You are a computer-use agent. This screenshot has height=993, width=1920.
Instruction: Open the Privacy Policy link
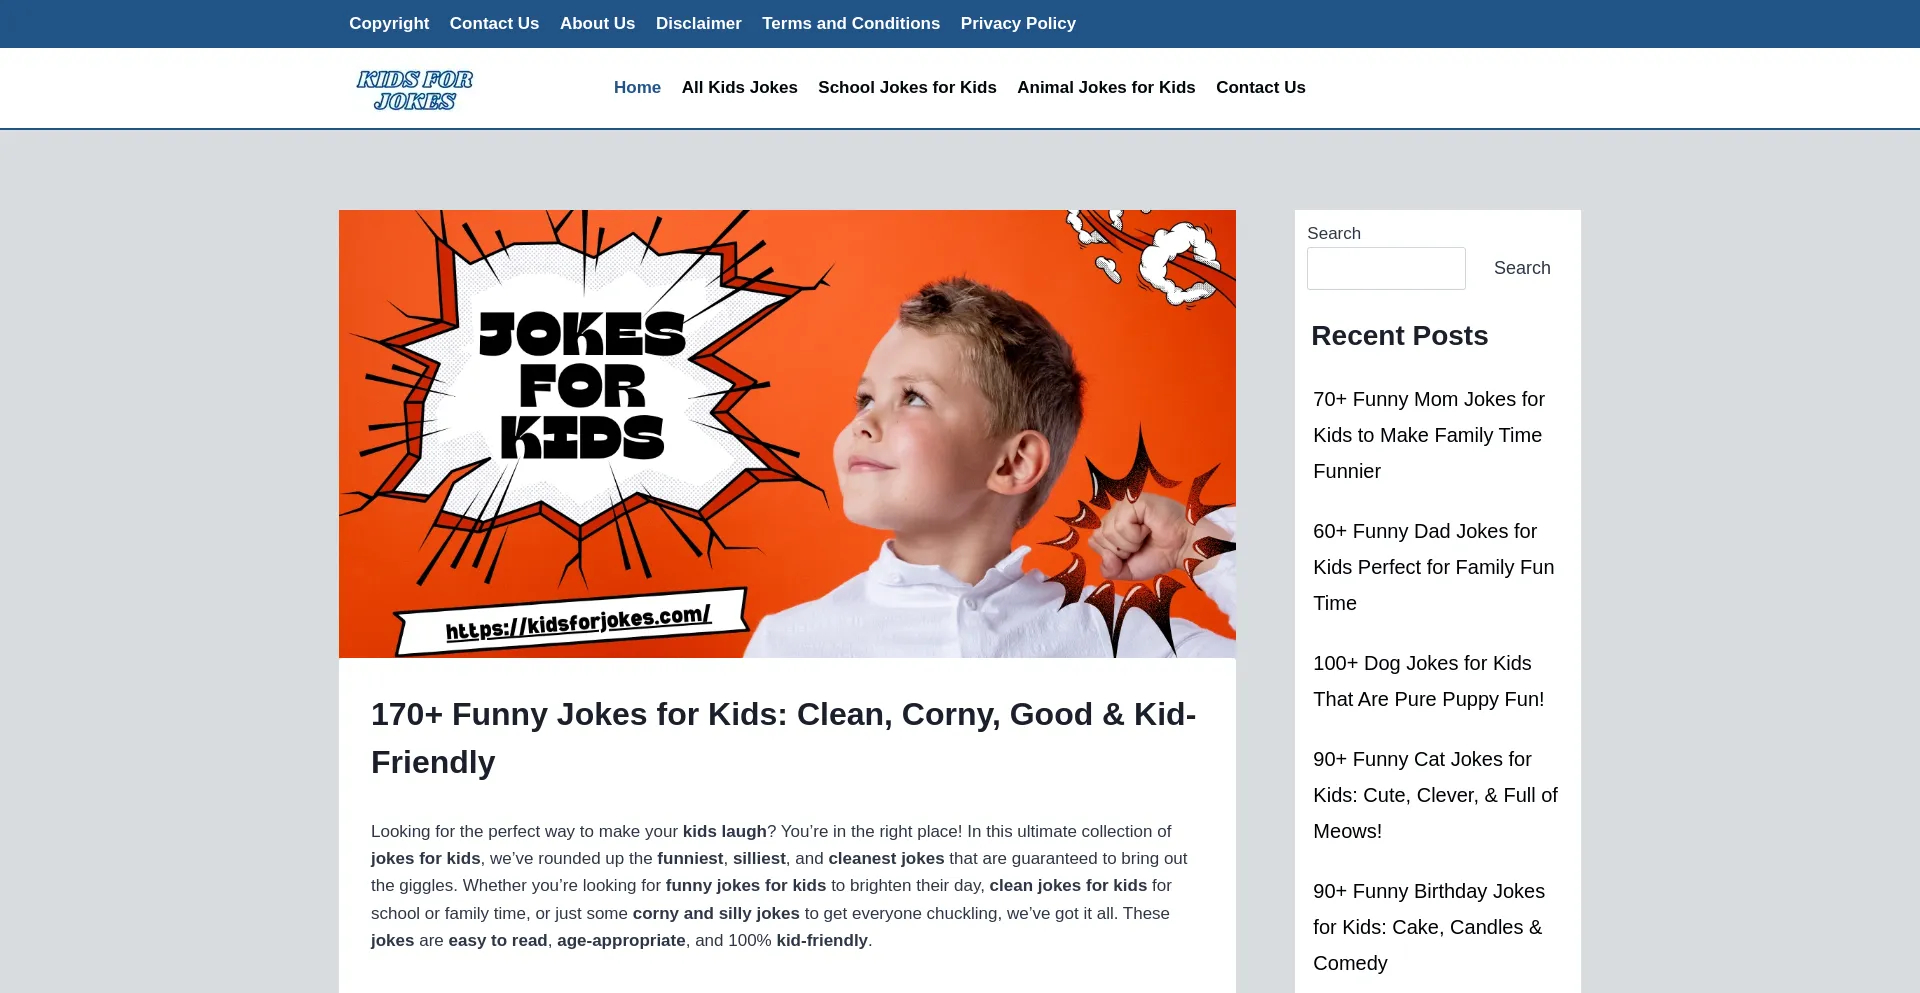click(x=1017, y=23)
